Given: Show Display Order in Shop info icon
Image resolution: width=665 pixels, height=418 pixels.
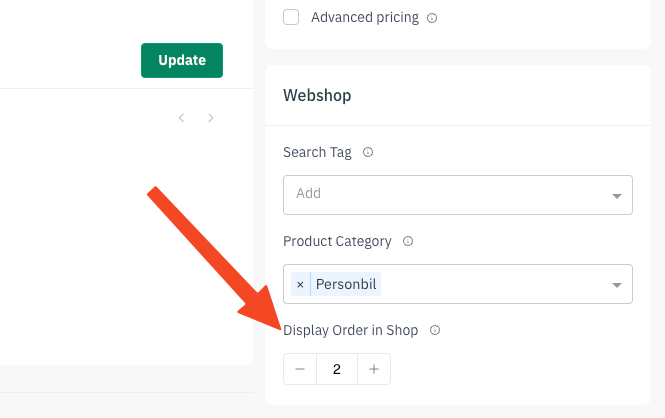Looking at the screenshot, I should point(435,330).
